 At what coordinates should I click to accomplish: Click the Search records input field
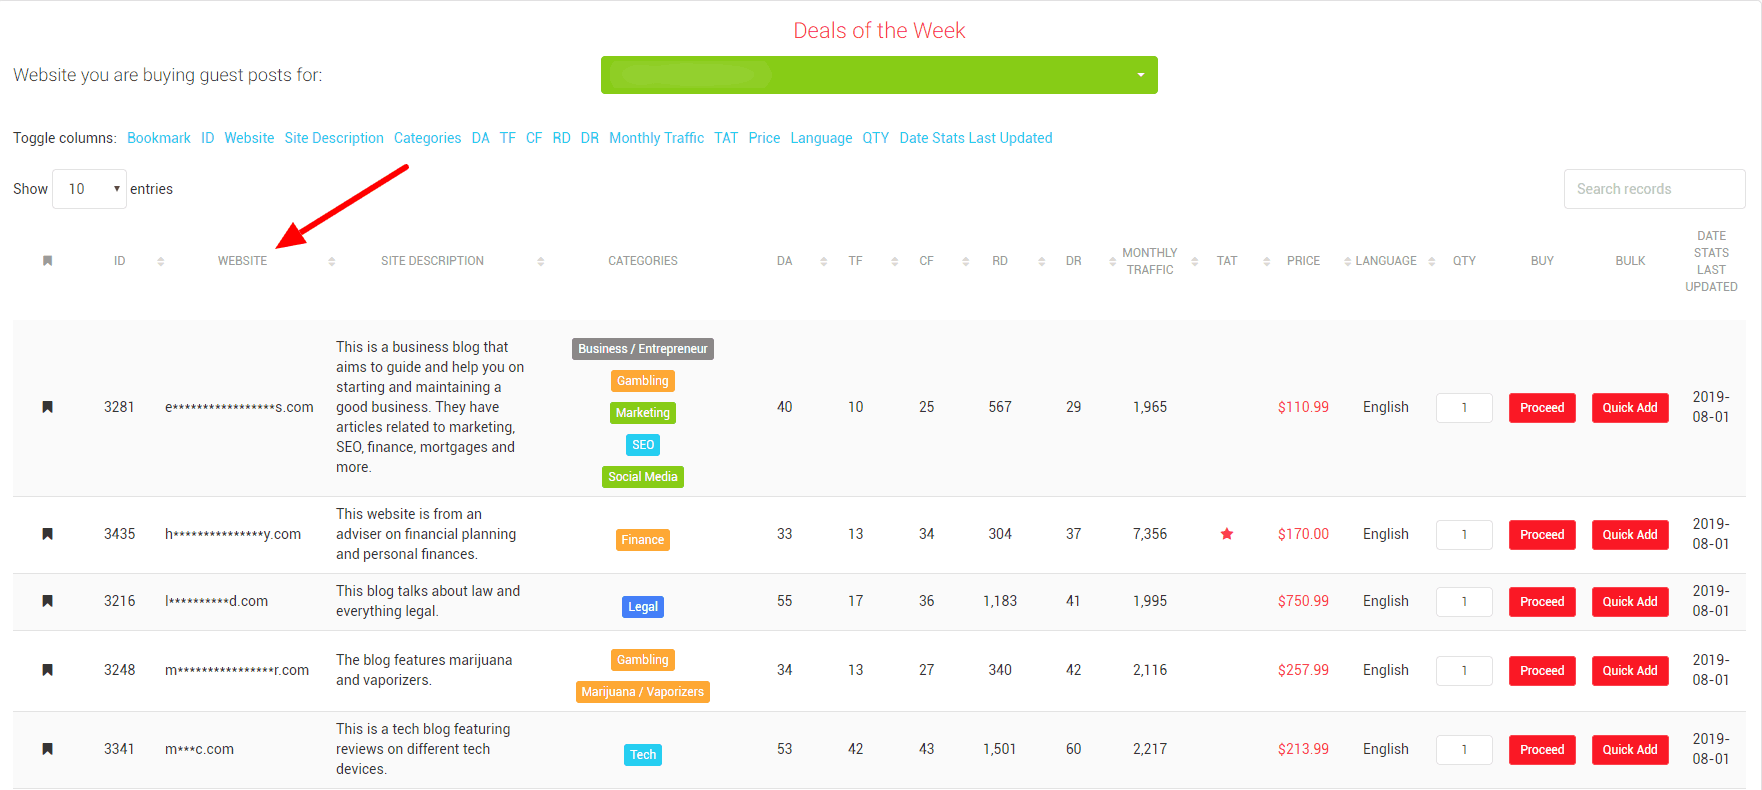tap(1653, 189)
